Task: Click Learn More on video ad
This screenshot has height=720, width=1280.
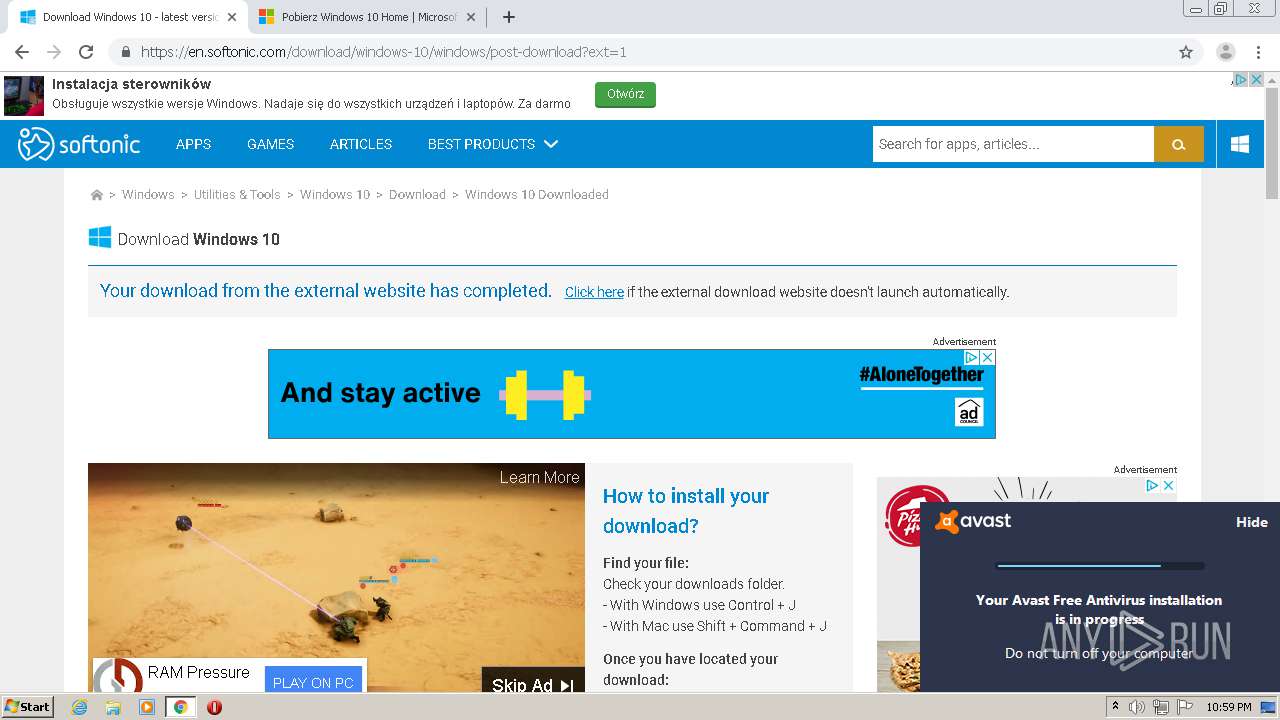Action: 539,477
